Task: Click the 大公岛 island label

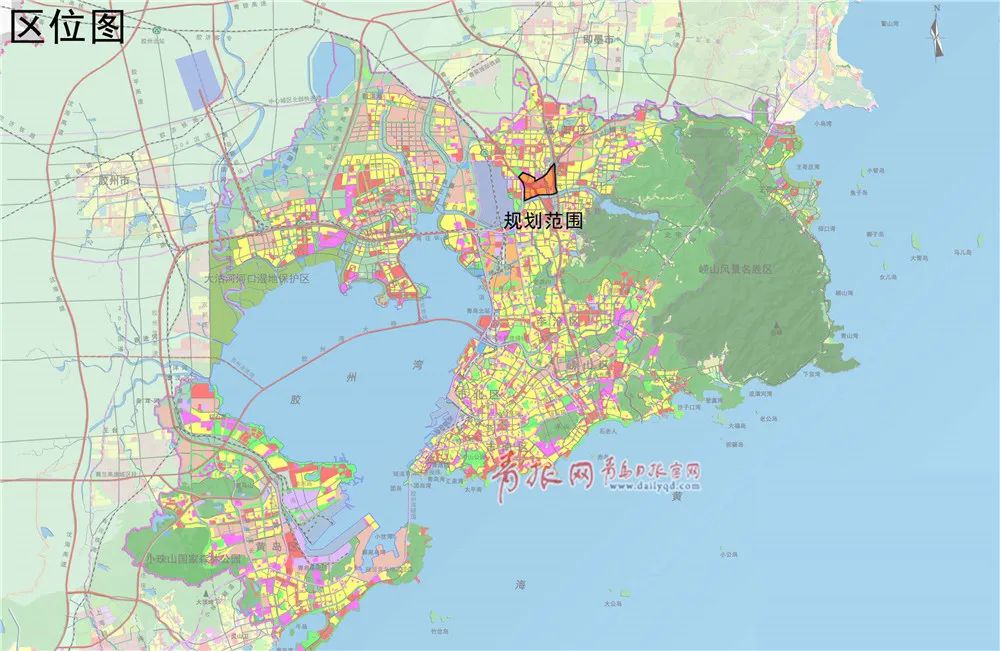Action: point(614,604)
